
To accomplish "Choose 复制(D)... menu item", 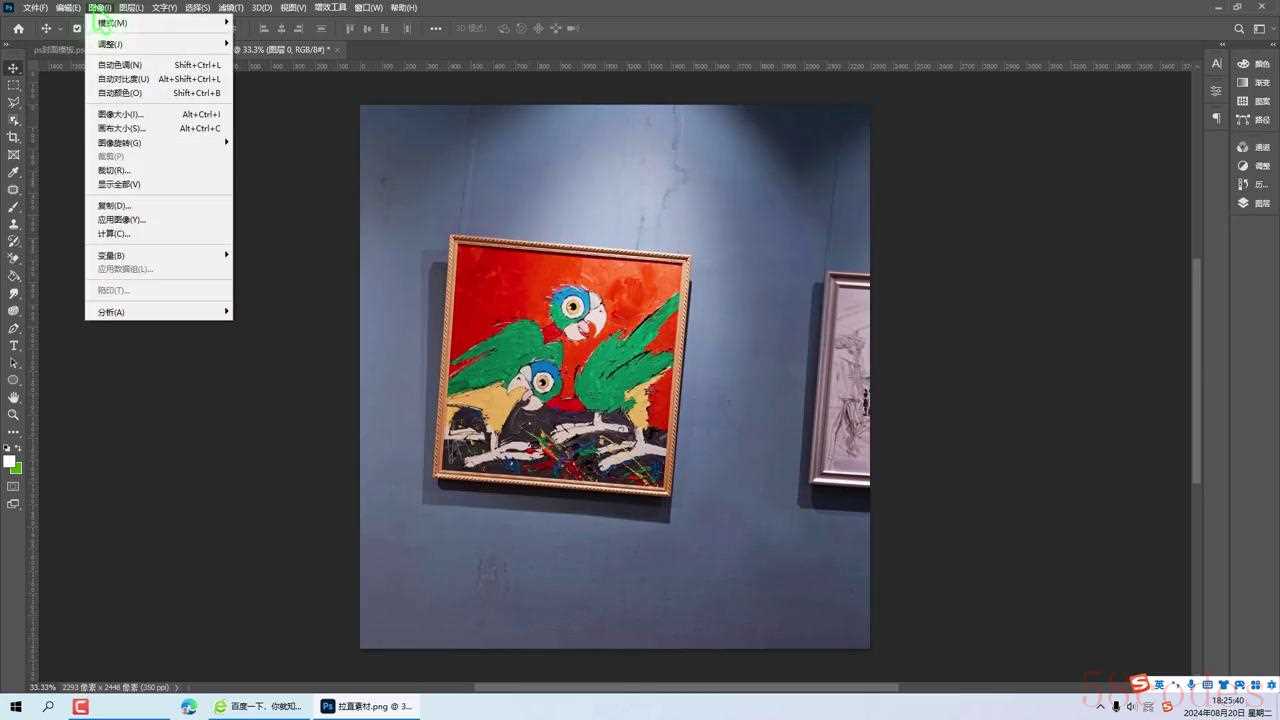I will (x=159, y=205).
